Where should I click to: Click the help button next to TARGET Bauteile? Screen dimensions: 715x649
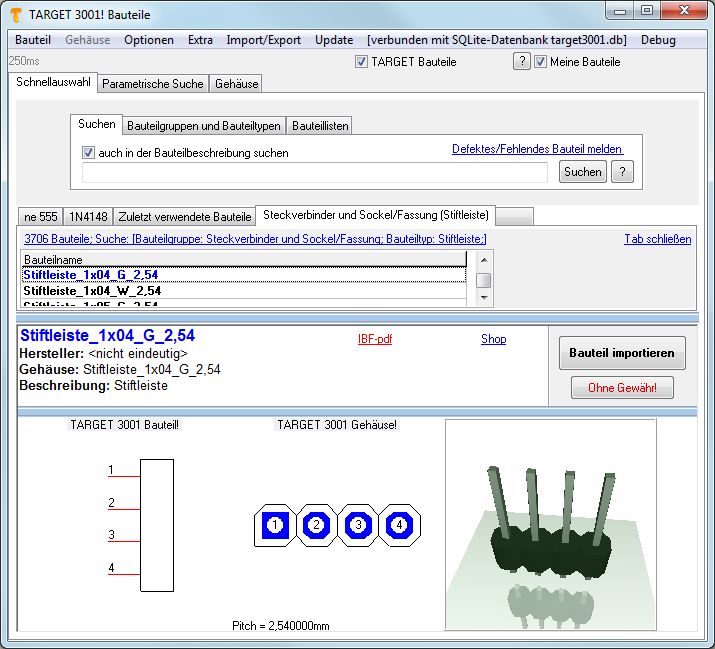521,62
